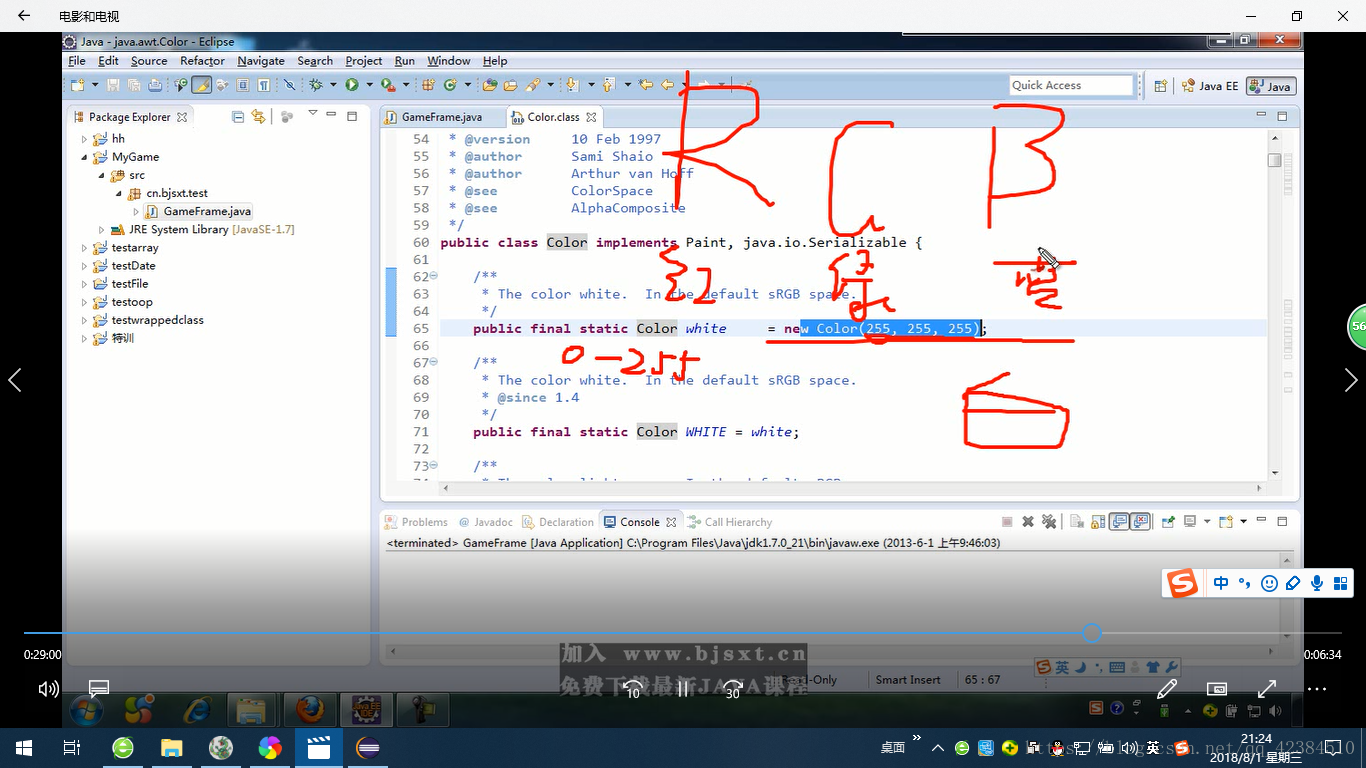Click Eclipse's Debug bug icon
Image resolution: width=1366 pixels, height=768 pixels.
pyautogui.click(x=316, y=86)
